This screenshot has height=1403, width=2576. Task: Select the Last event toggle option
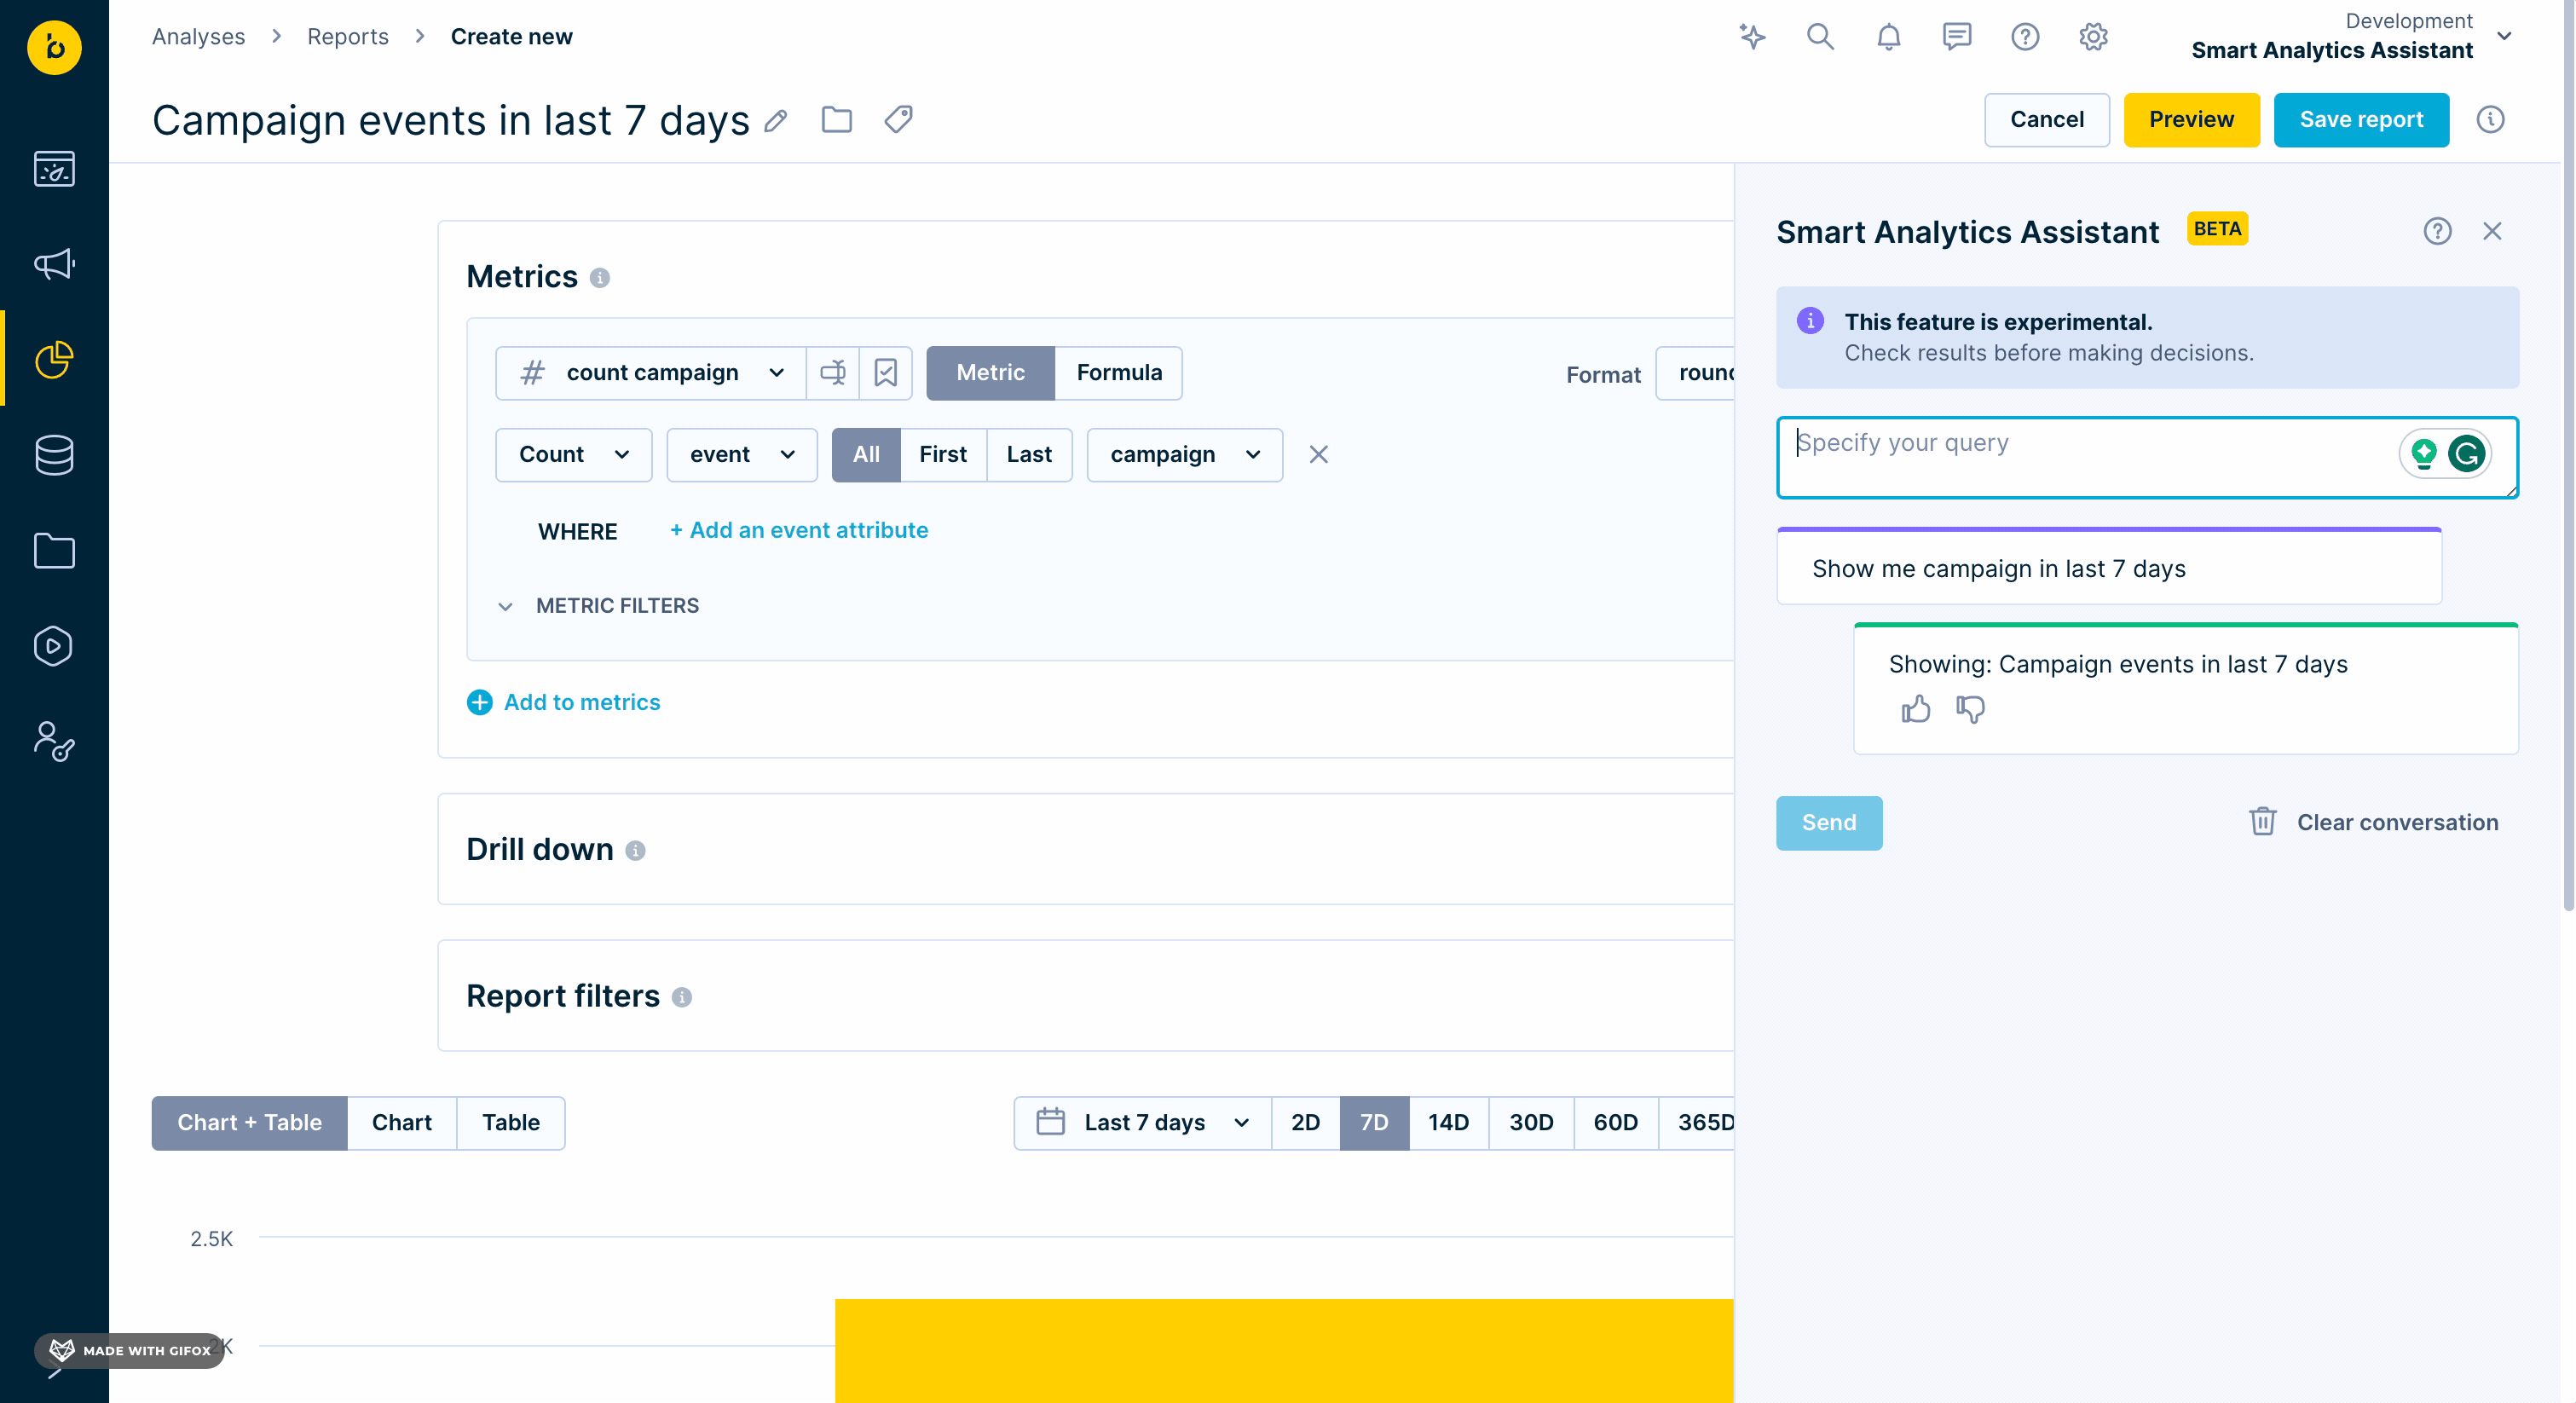(1028, 455)
